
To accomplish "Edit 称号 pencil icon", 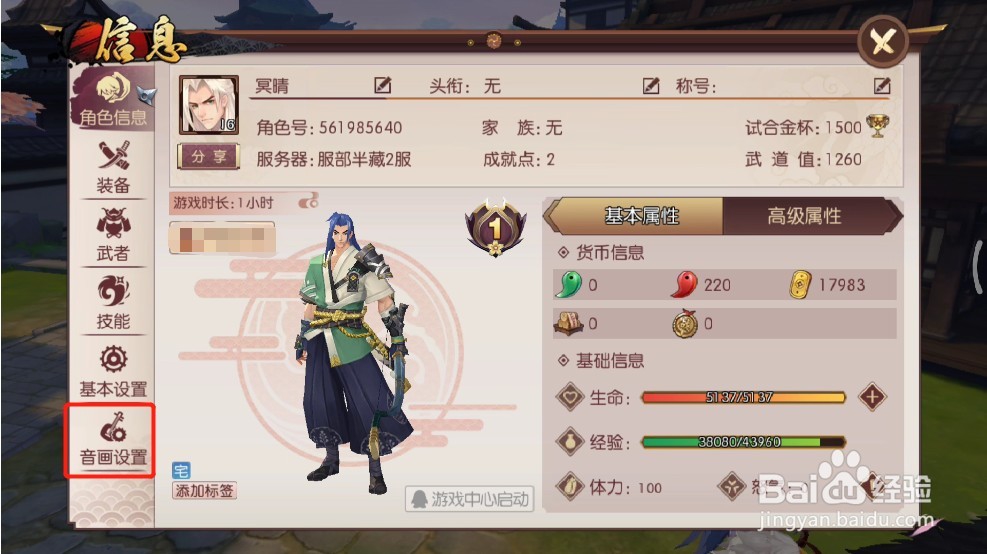I will (882, 86).
